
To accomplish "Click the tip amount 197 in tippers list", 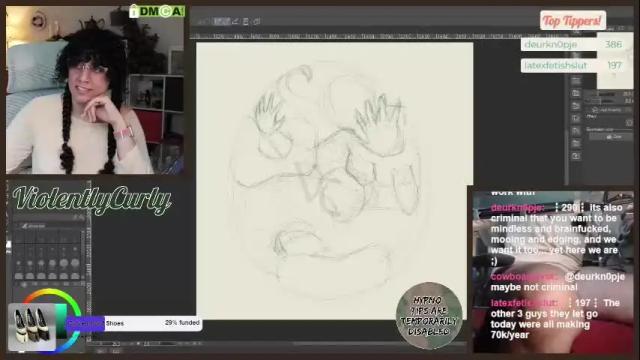I will pos(614,65).
